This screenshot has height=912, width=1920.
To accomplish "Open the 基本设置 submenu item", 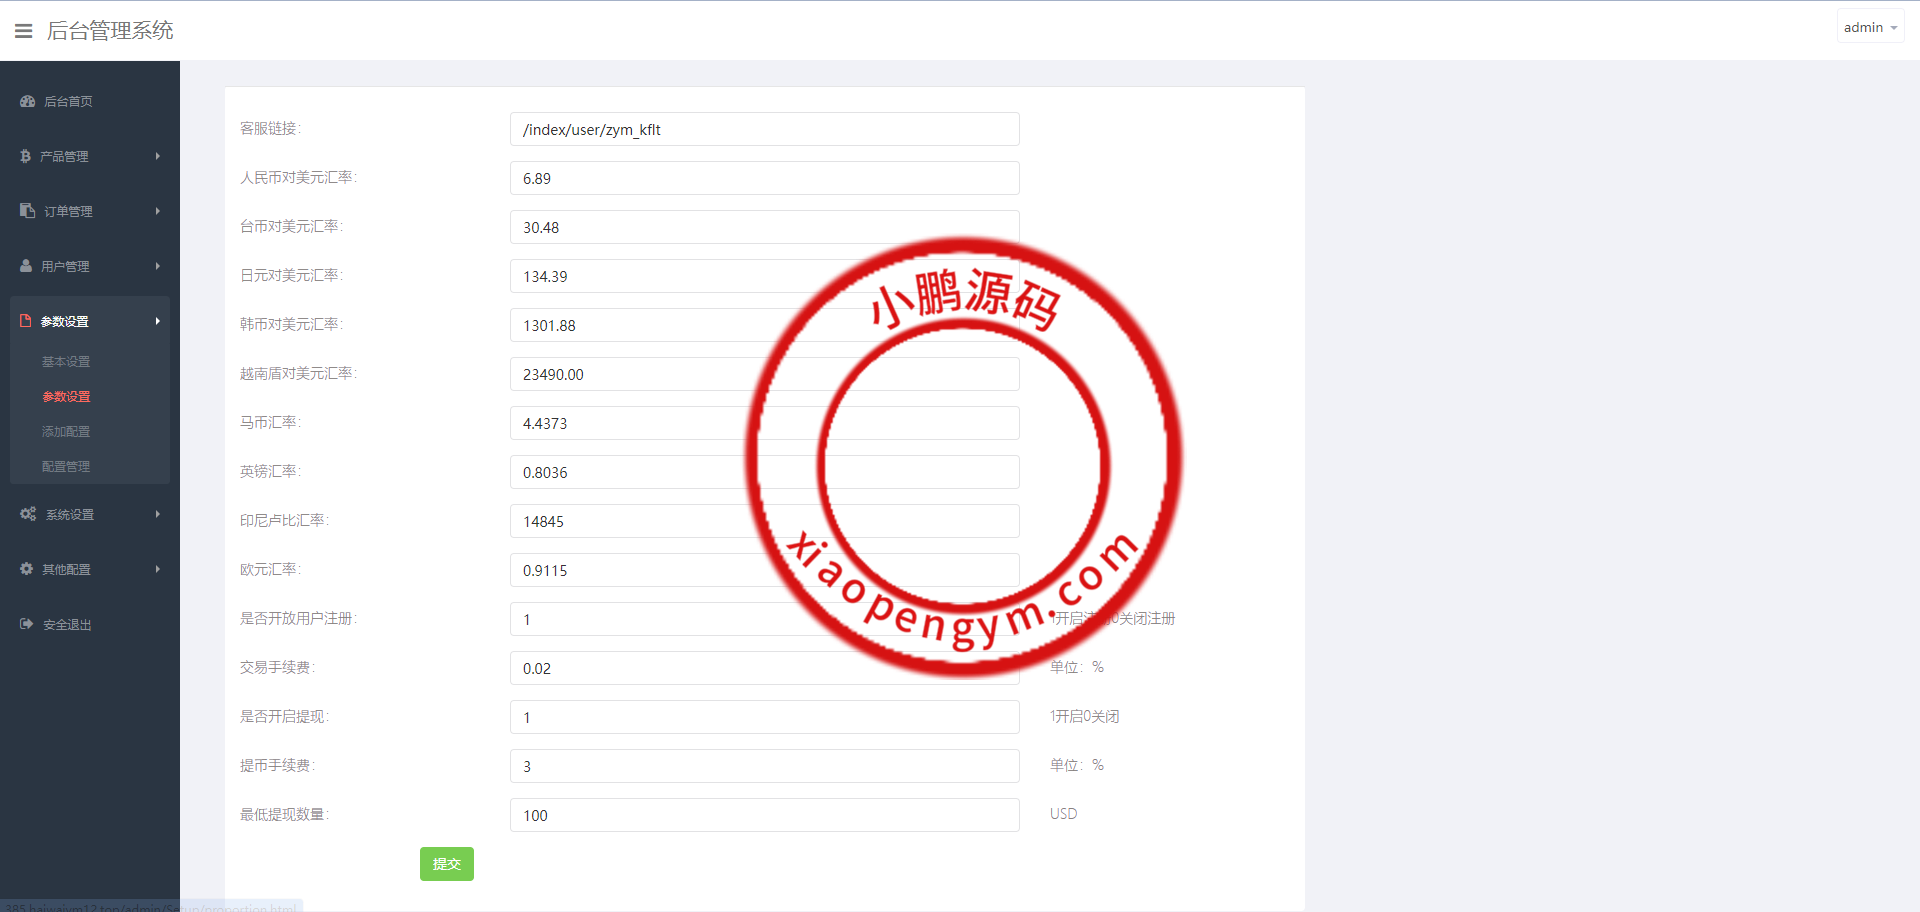I will (66, 362).
